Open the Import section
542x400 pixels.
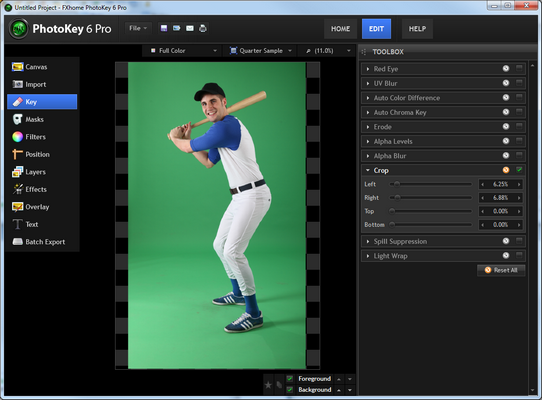point(42,84)
